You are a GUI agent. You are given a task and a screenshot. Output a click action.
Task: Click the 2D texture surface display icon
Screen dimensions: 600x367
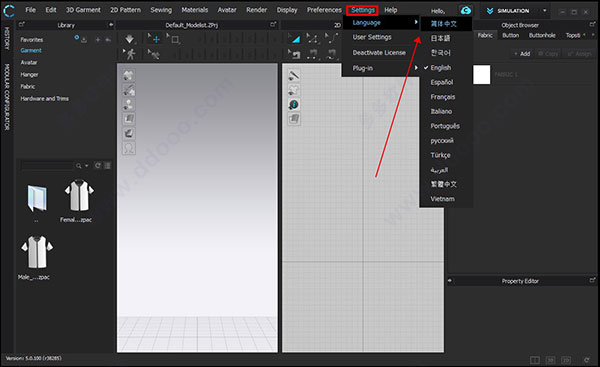294,119
